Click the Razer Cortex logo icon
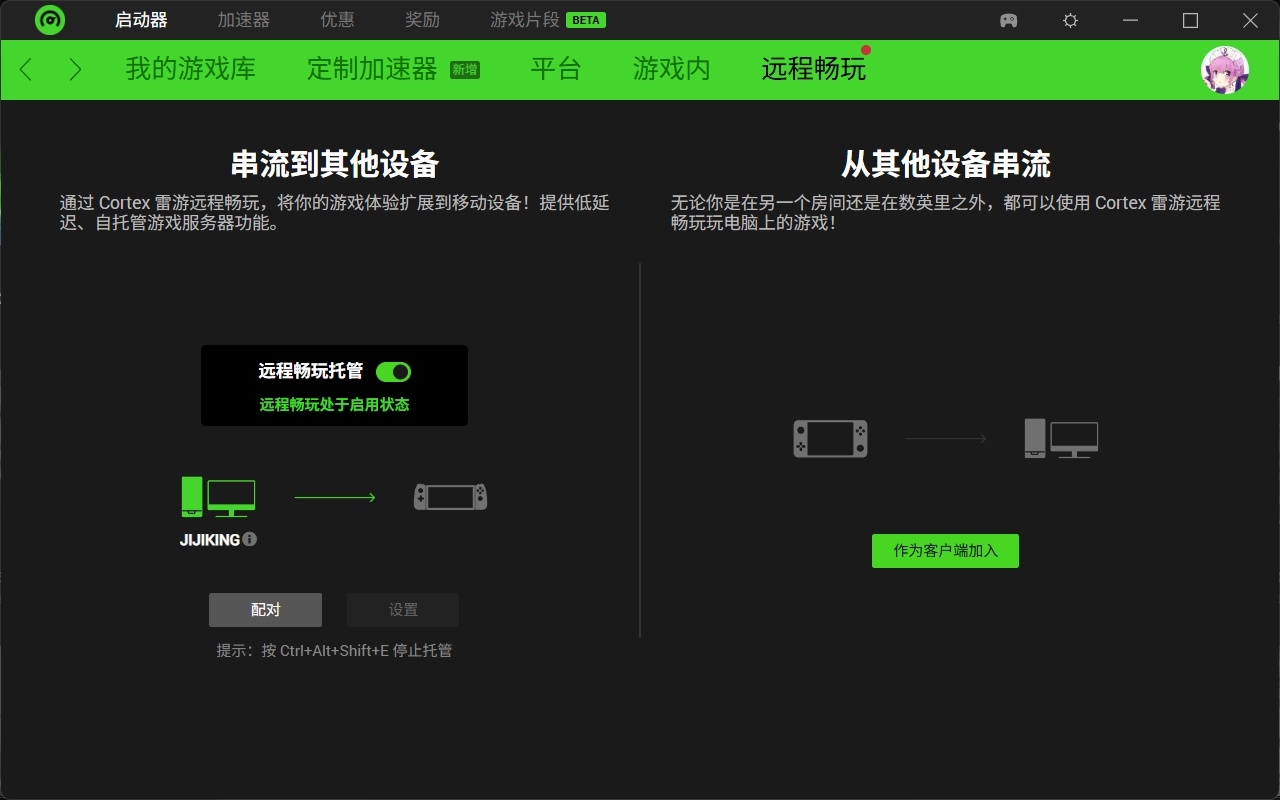1280x800 pixels. tap(50, 20)
